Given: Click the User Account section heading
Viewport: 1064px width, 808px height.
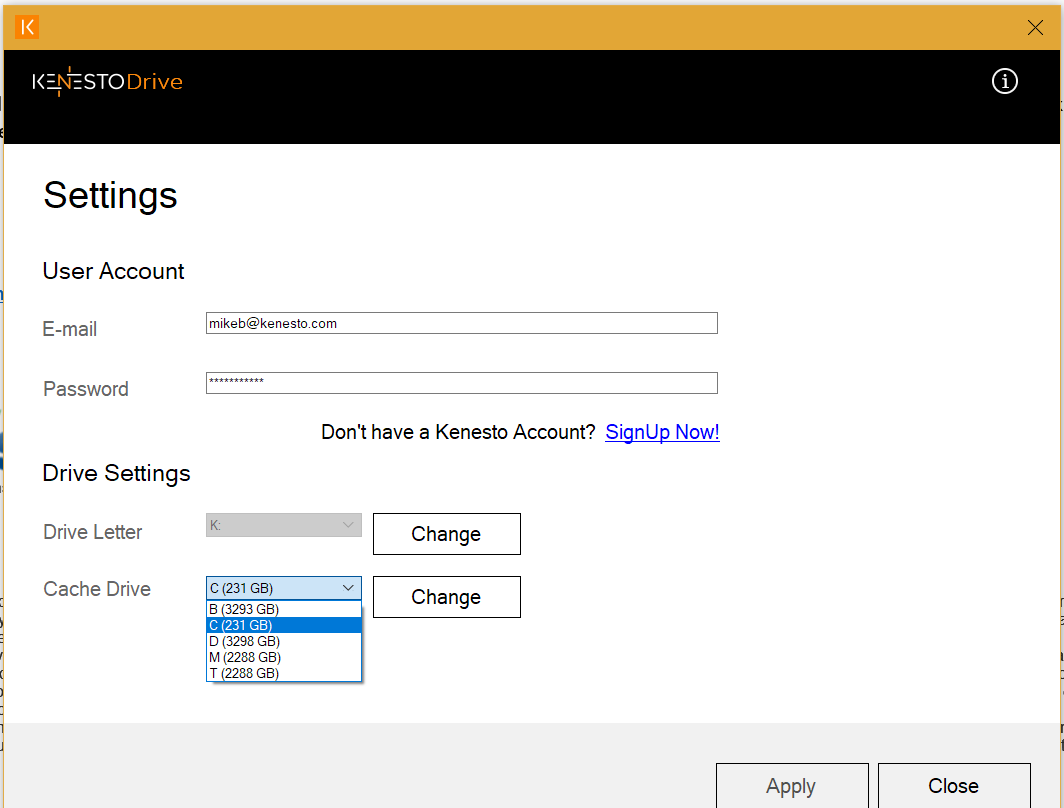Looking at the screenshot, I should [113, 271].
